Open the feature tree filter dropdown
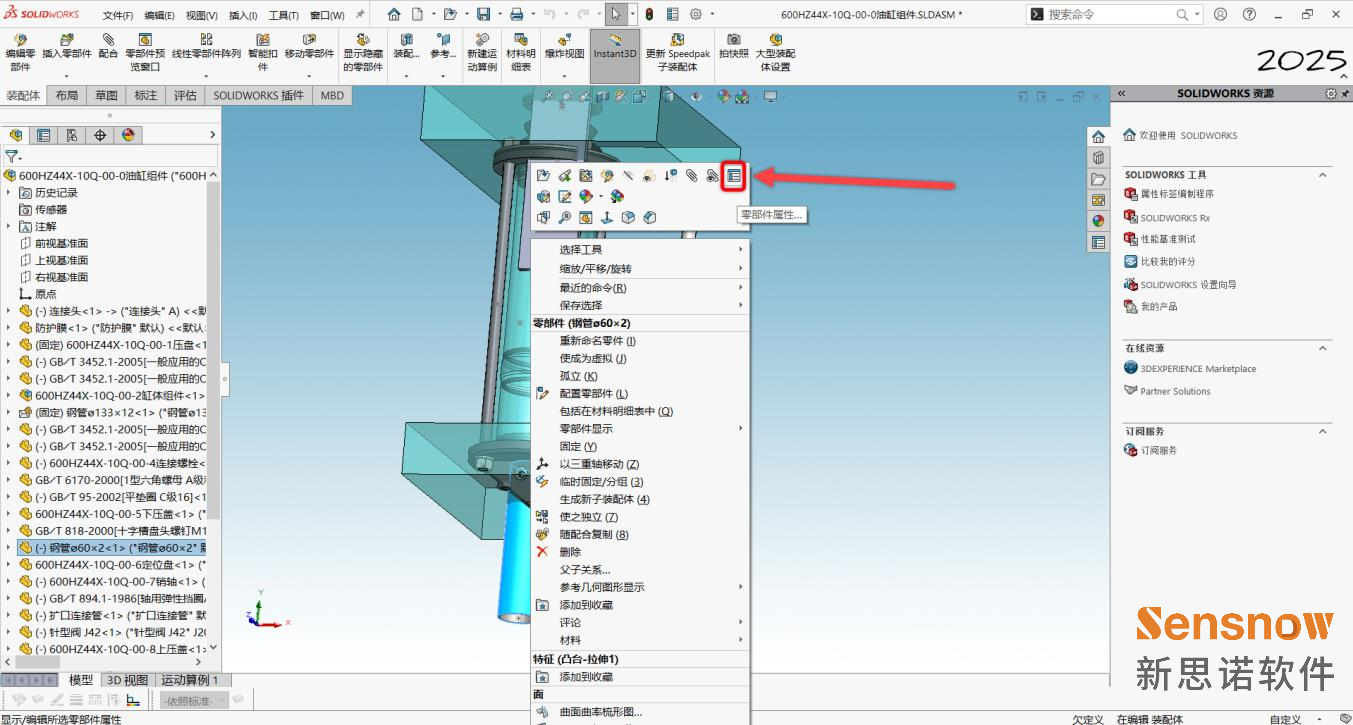The image size is (1353, 725). pos(13,157)
